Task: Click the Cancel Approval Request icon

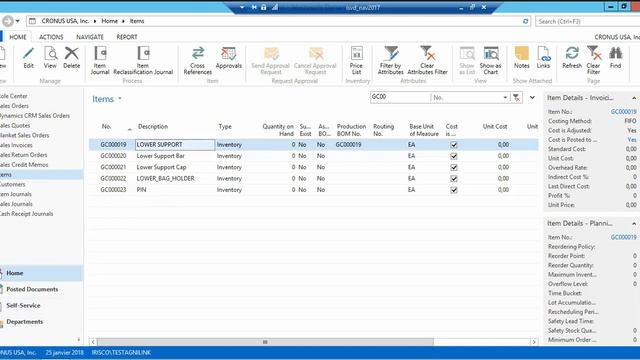Action: pyautogui.click(x=316, y=53)
